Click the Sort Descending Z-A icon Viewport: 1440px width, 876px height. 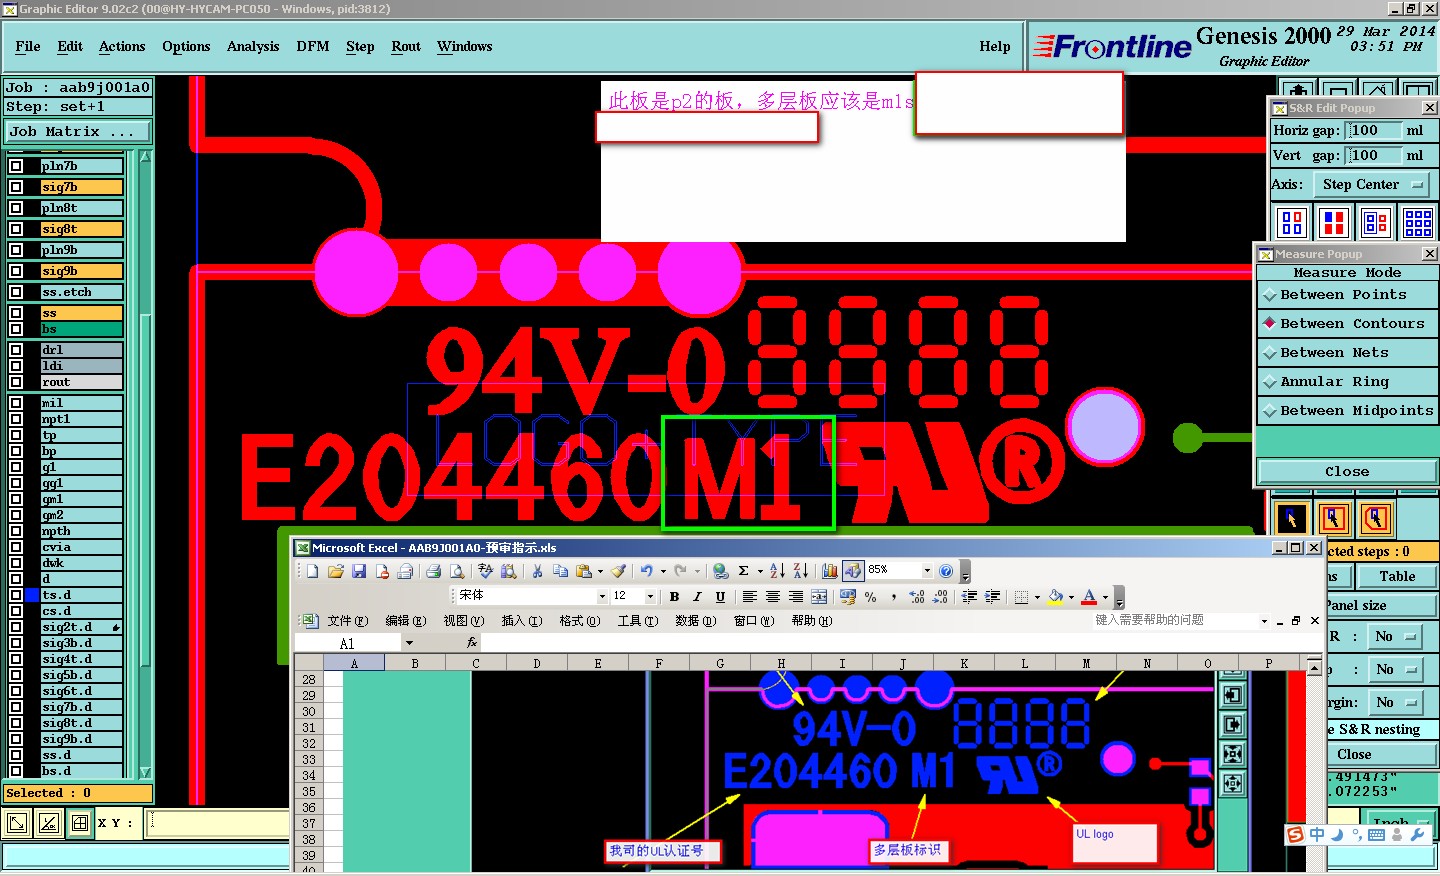pyautogui.click(x=800, y=571)
